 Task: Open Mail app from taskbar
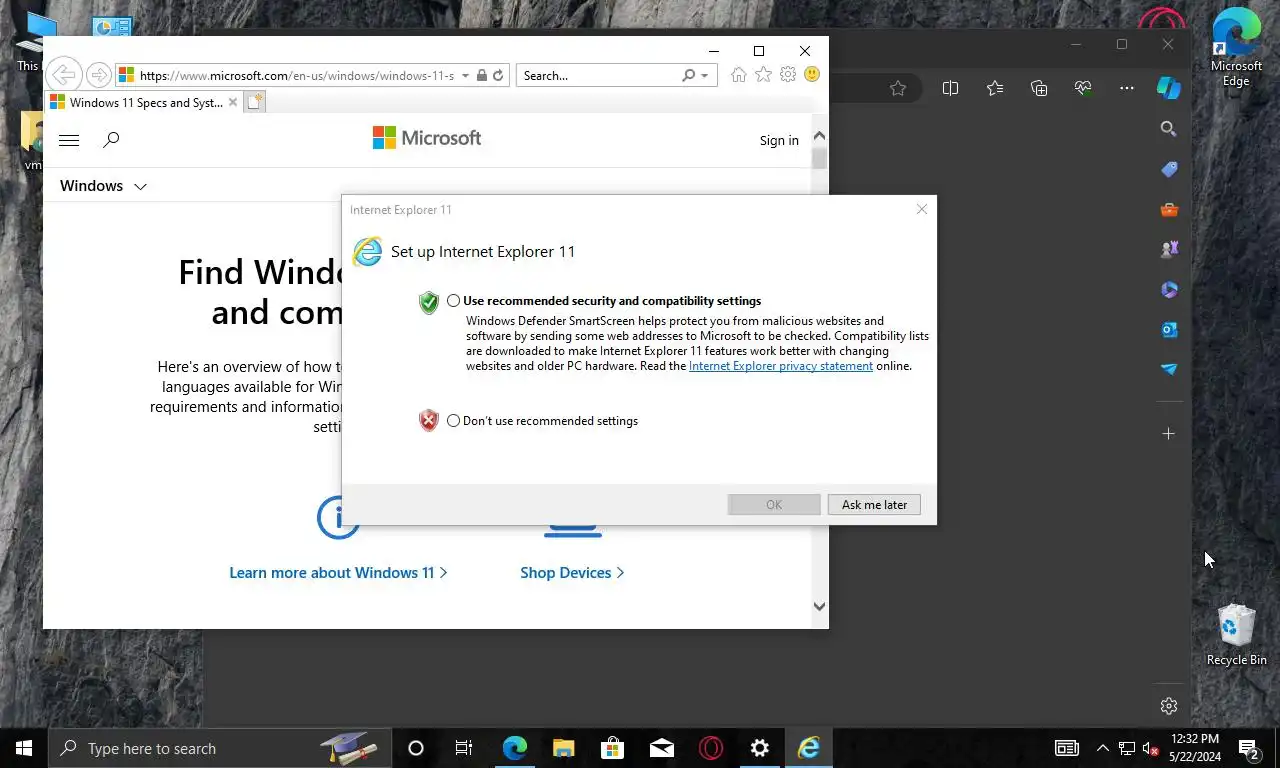click(x=661, y=748)
